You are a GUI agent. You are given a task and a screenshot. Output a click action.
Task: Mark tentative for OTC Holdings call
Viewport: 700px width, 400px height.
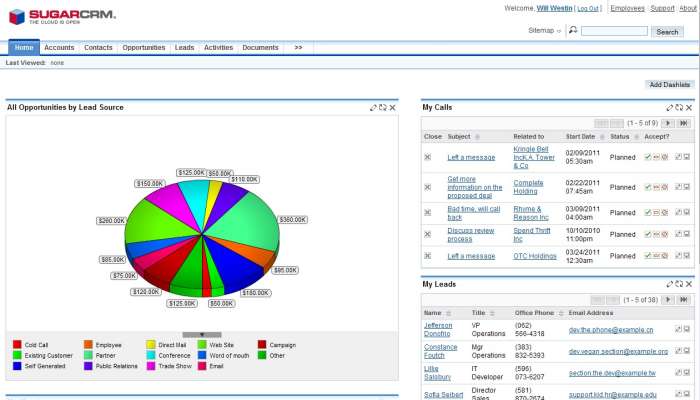[x=656, y=256]
